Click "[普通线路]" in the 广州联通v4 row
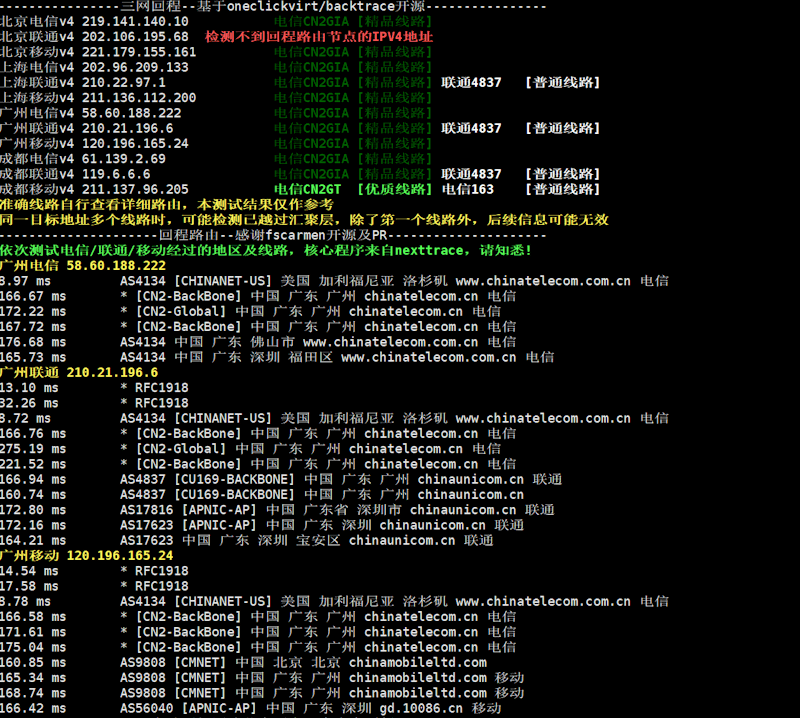800x718 pixels. pos(563,129)
